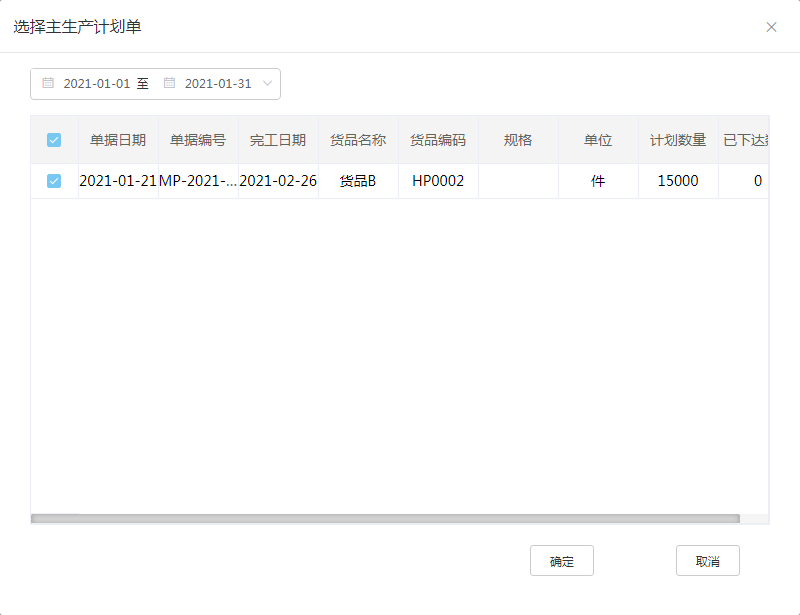800x615 pixels.
Task: Confirm selection with 确定 button
Action: [x=562, y=561]
